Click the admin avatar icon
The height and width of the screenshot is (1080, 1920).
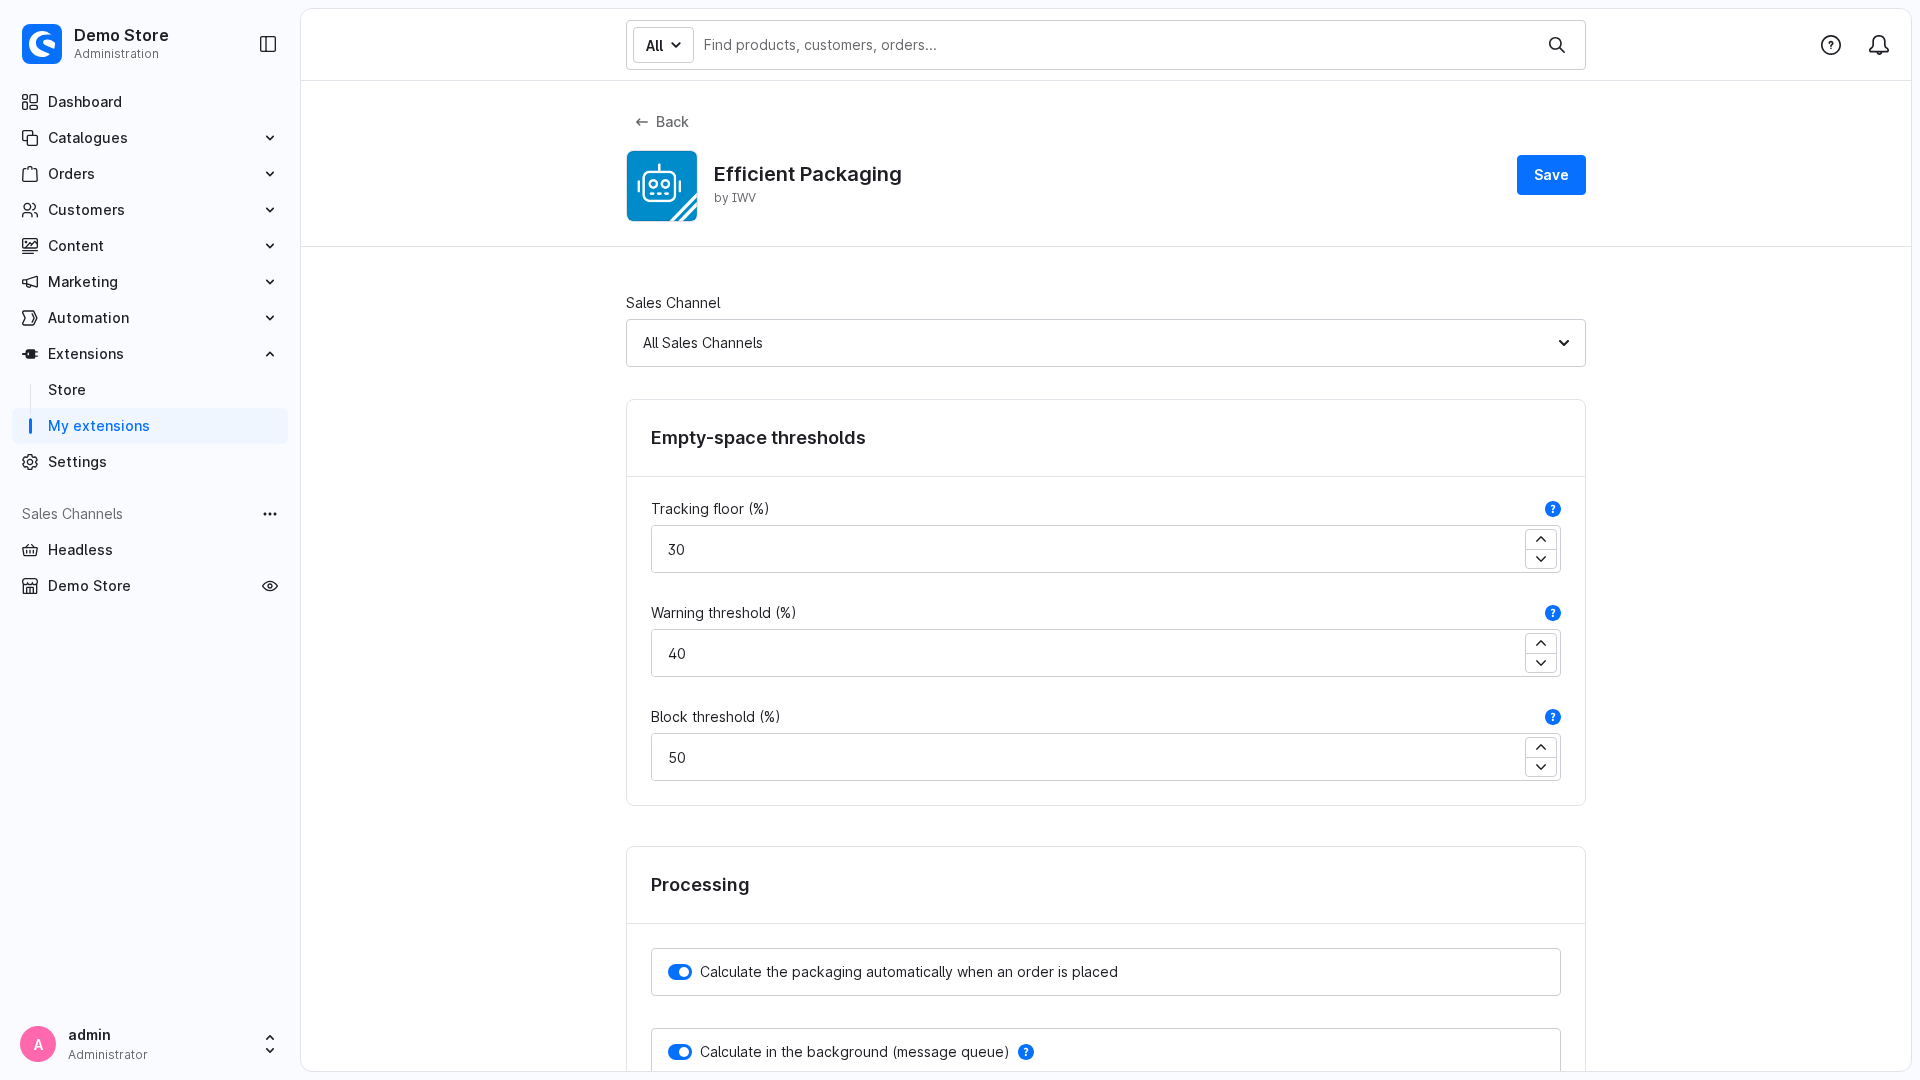[38, 1044]
